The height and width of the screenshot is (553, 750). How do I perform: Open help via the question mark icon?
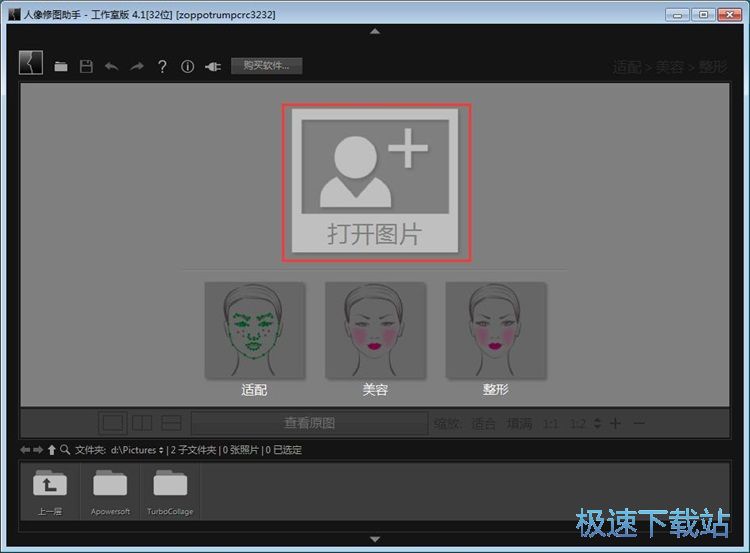(x=162, y=67)
